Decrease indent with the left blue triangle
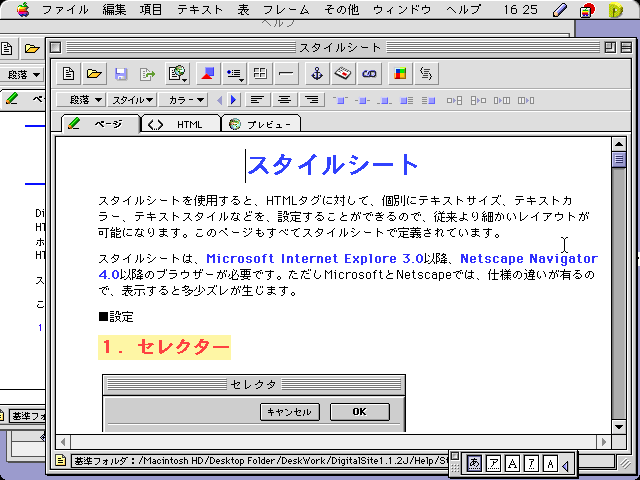 pyautogui.click(x=220, y=100)
